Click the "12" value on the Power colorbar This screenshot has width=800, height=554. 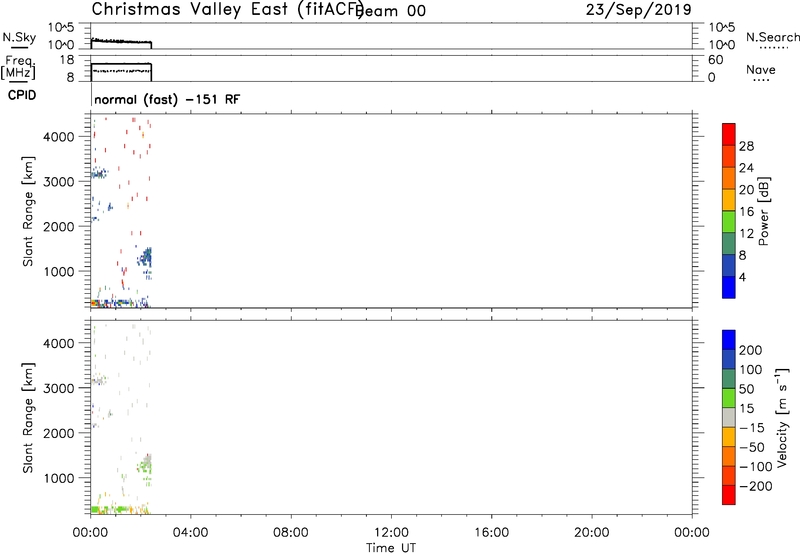(x=746, y=234)
